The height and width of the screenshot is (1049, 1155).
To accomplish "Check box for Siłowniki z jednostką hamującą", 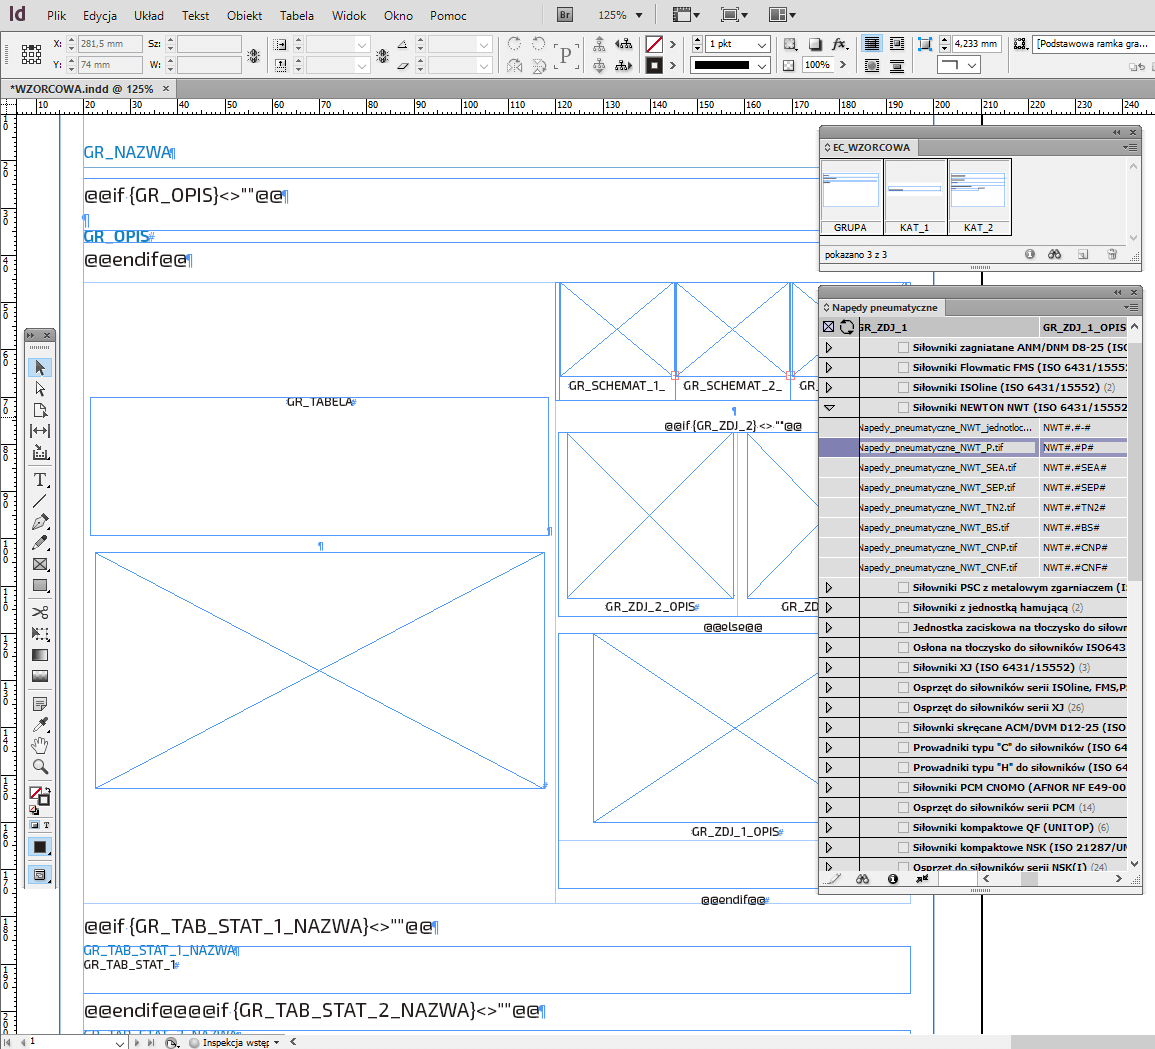I will [903, 607].
